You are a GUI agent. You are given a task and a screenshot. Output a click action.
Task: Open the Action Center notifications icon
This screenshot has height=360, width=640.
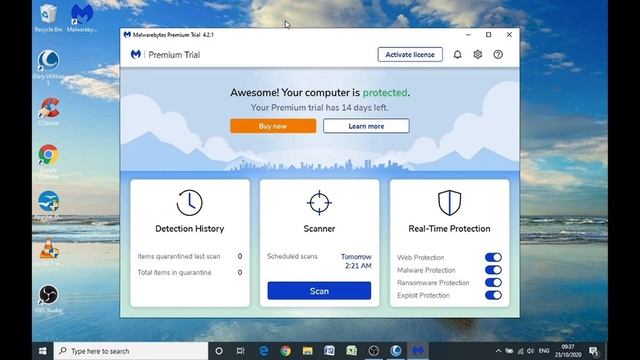point(594,351)
